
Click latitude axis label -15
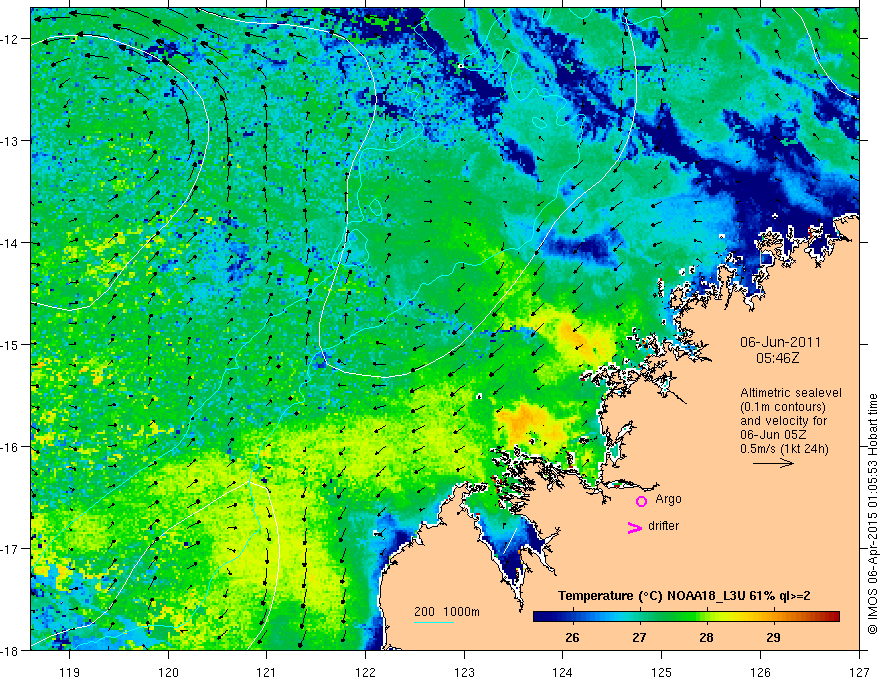pyautogui.click(x=9, y=344)
